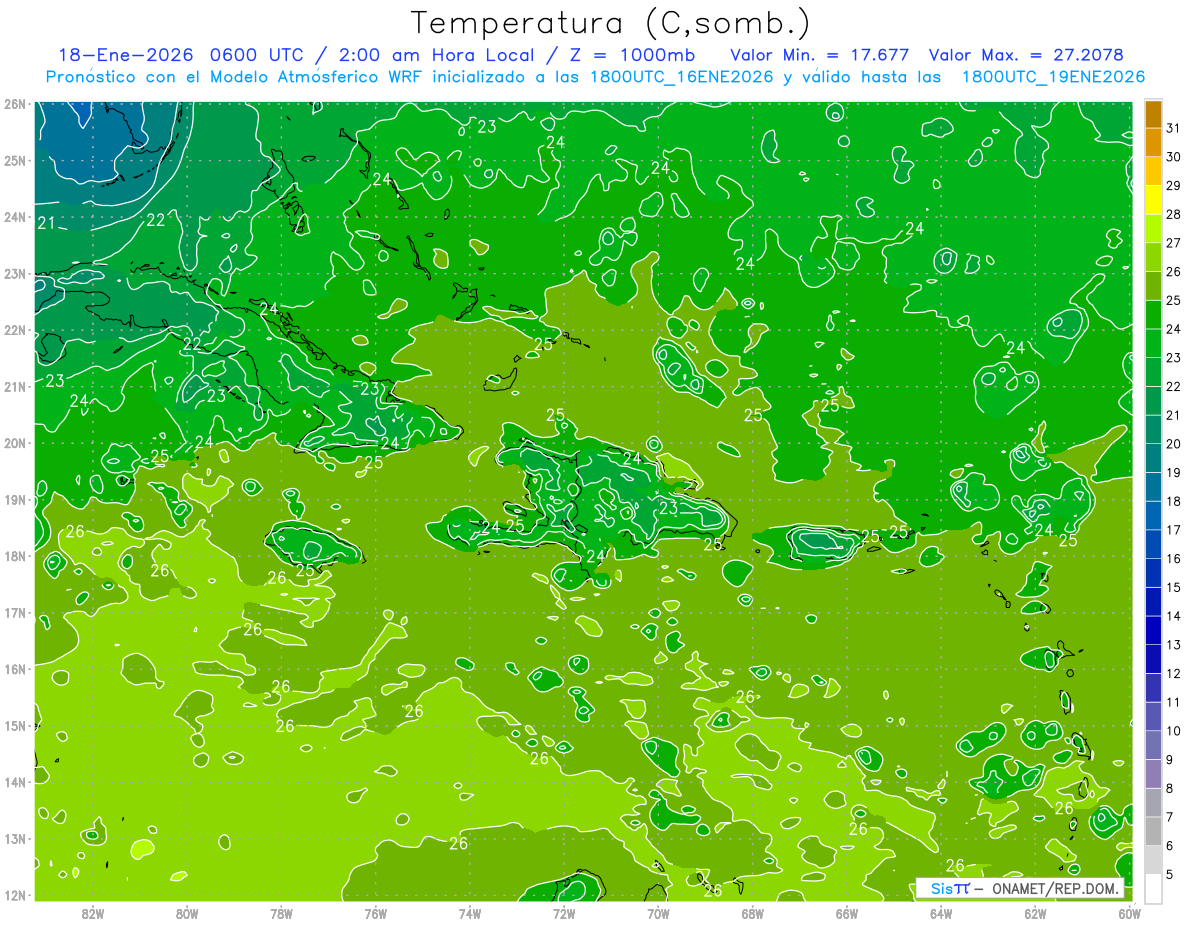
Task: Click the '78W' longitude axis label
Action: (x=282, y=913)
